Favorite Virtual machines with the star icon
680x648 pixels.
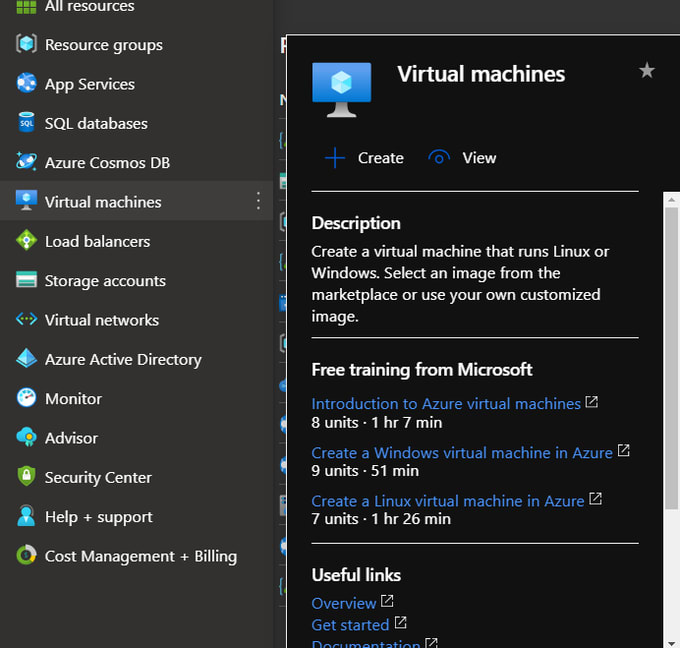pos(647,70)
